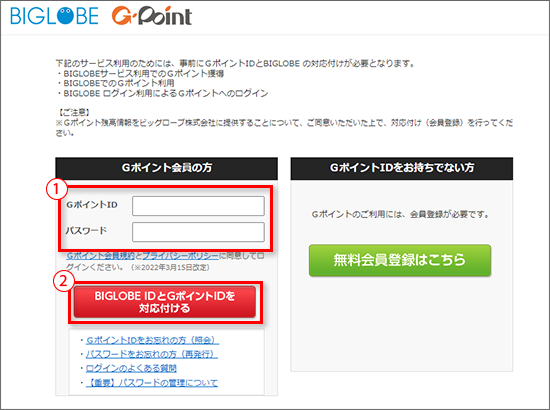This screenshot has width=550, height=410.
Task: Select the Gポイント会員の方 header
Action: point(167,168)
